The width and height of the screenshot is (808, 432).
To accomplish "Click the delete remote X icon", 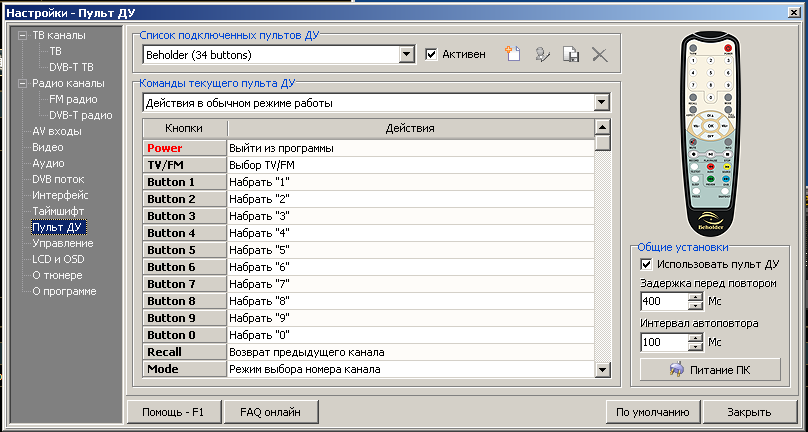I will point(599,54).
